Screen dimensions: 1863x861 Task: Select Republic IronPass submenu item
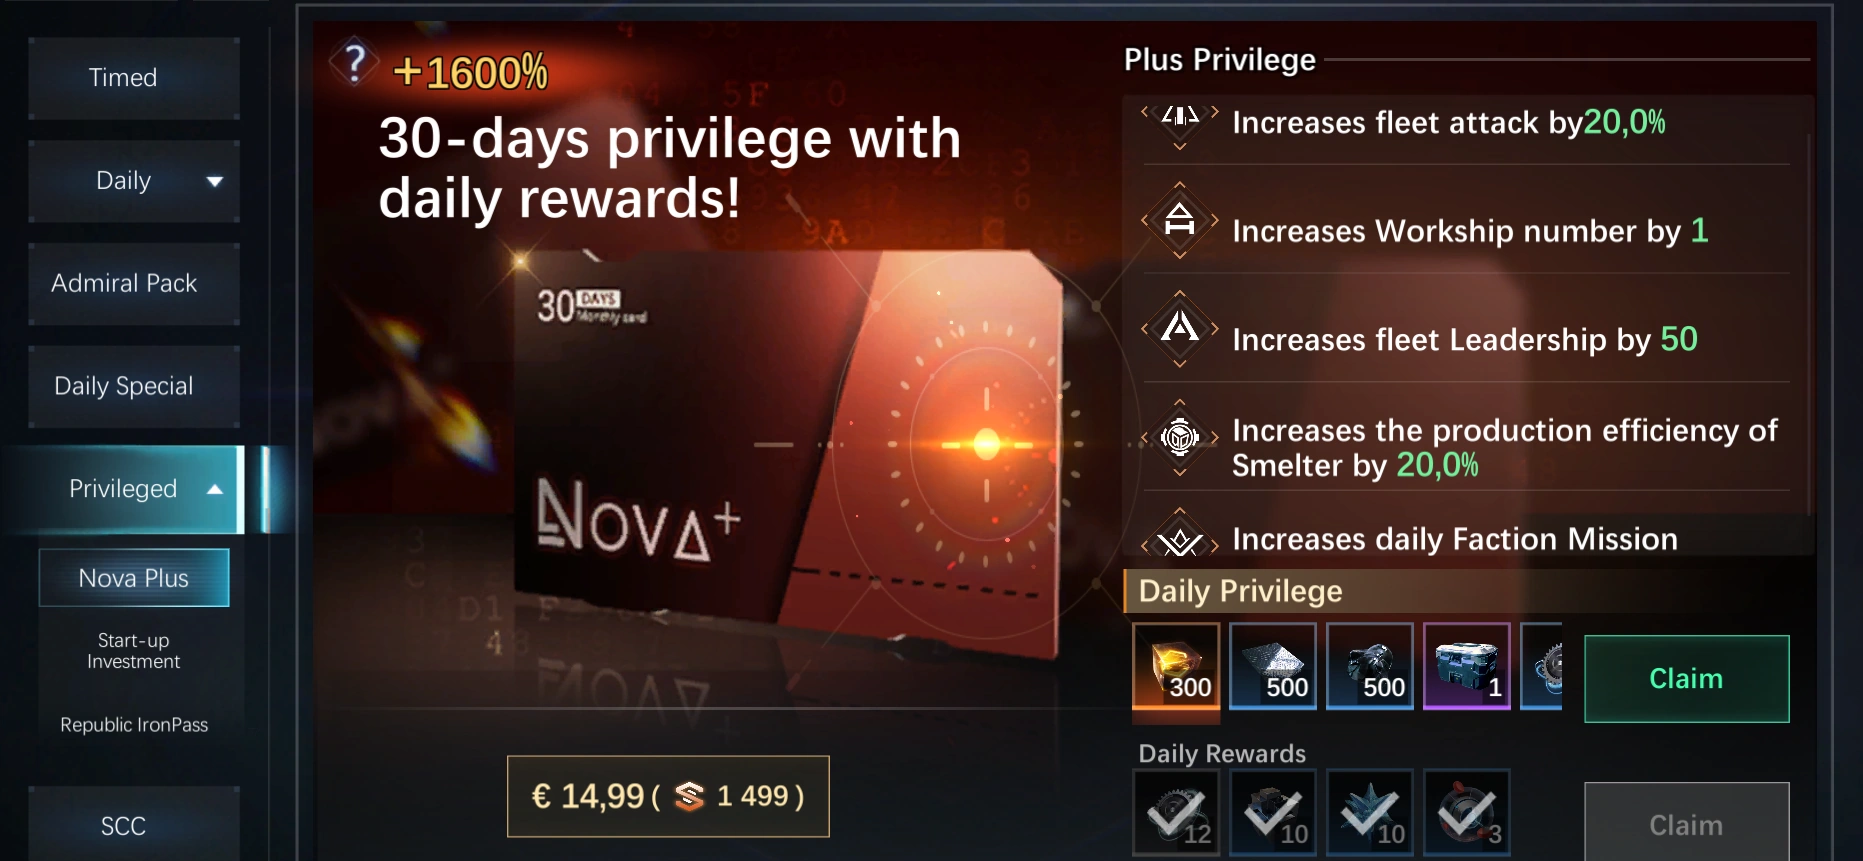134,725
